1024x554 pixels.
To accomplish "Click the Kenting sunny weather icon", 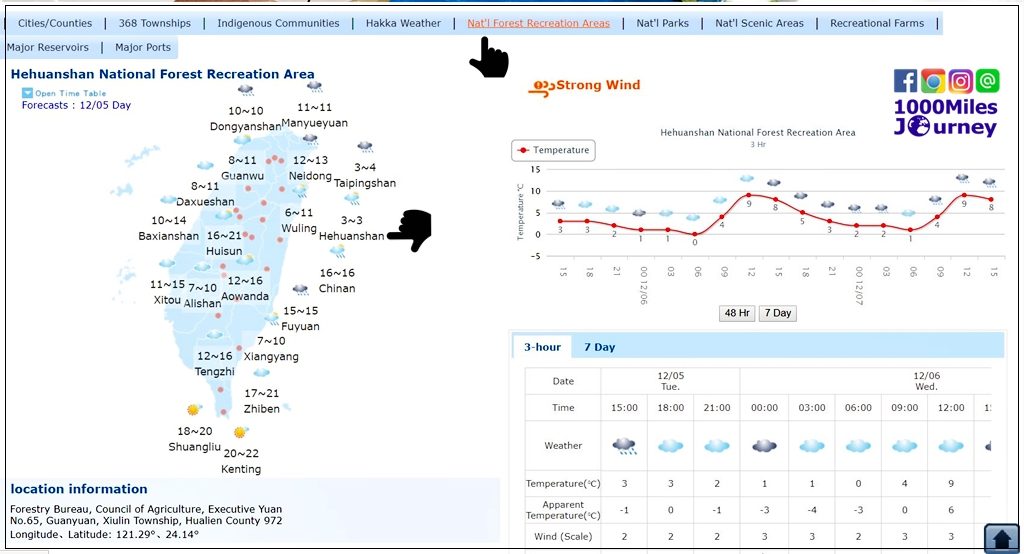I will click(240, 432).
